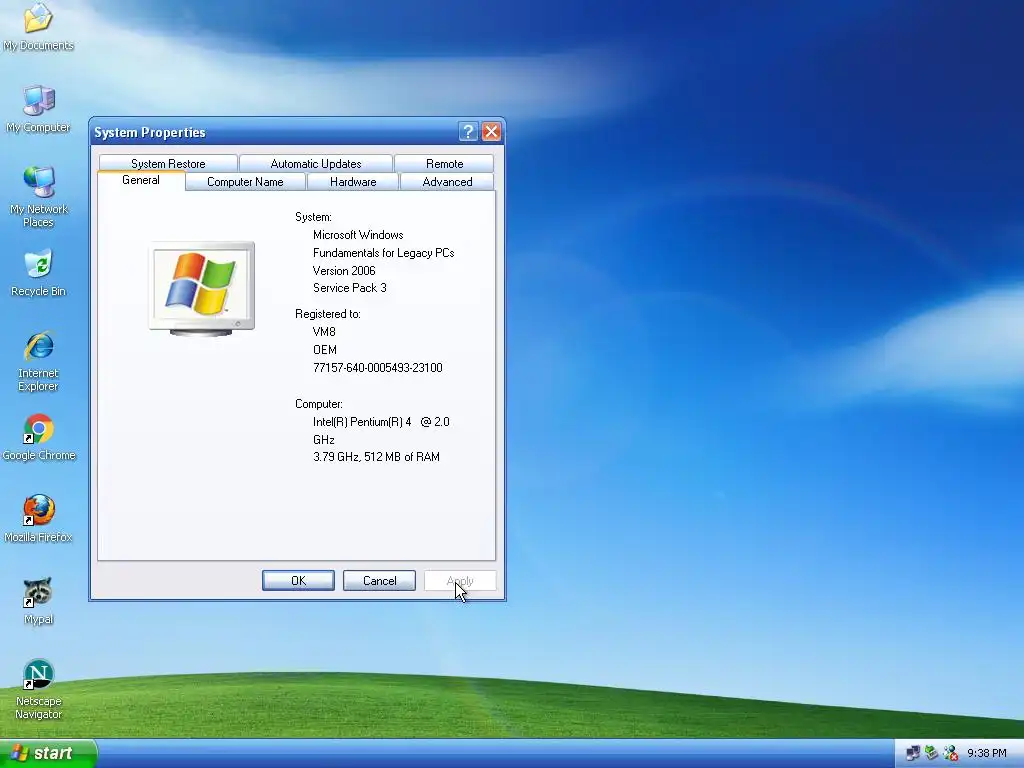Viewport: 1024px width, 768px height.
Task: Click 'Fundamentals for Legacy PCs' text
Action: pyautogui.click(x=383, y=253)
